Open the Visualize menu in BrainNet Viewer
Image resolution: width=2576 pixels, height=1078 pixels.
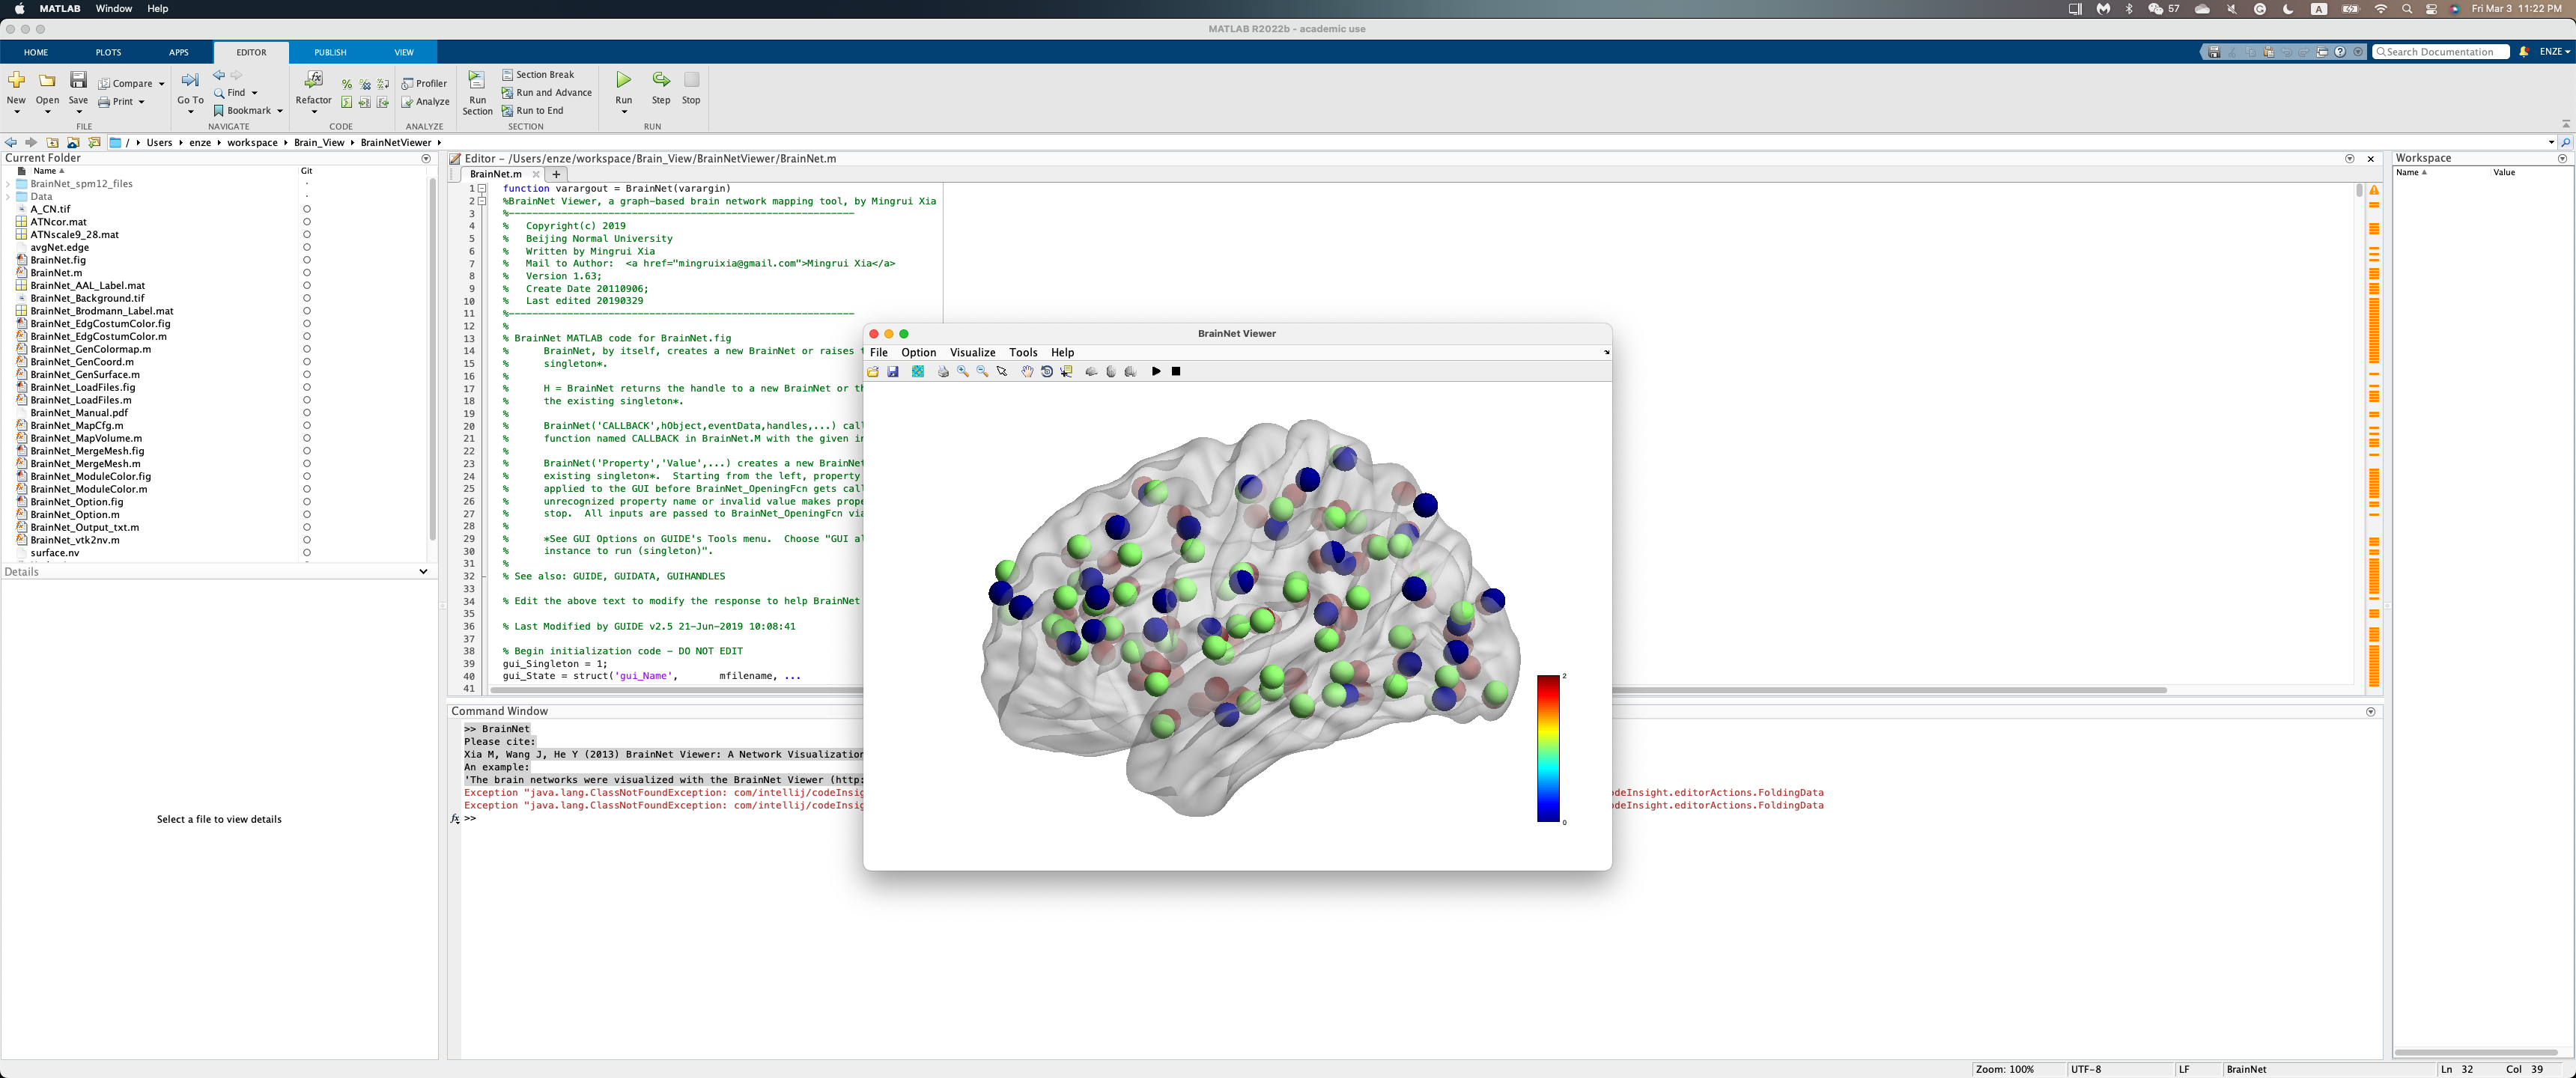[x=971, y=352]
